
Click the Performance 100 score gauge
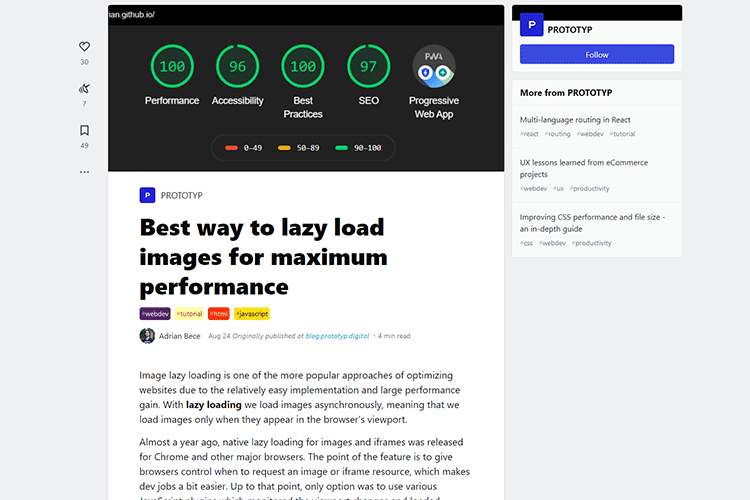click(172, 67)
